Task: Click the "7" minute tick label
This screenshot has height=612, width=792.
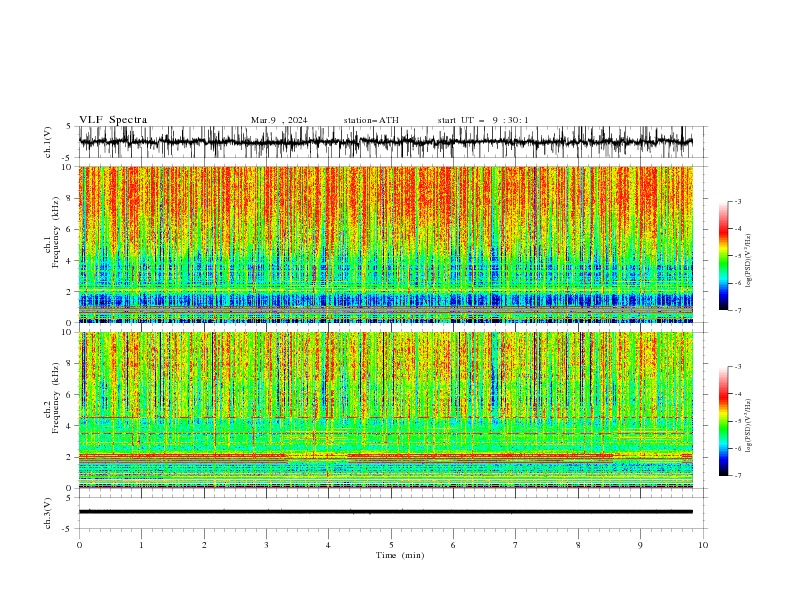Action: tap(516, 545)
